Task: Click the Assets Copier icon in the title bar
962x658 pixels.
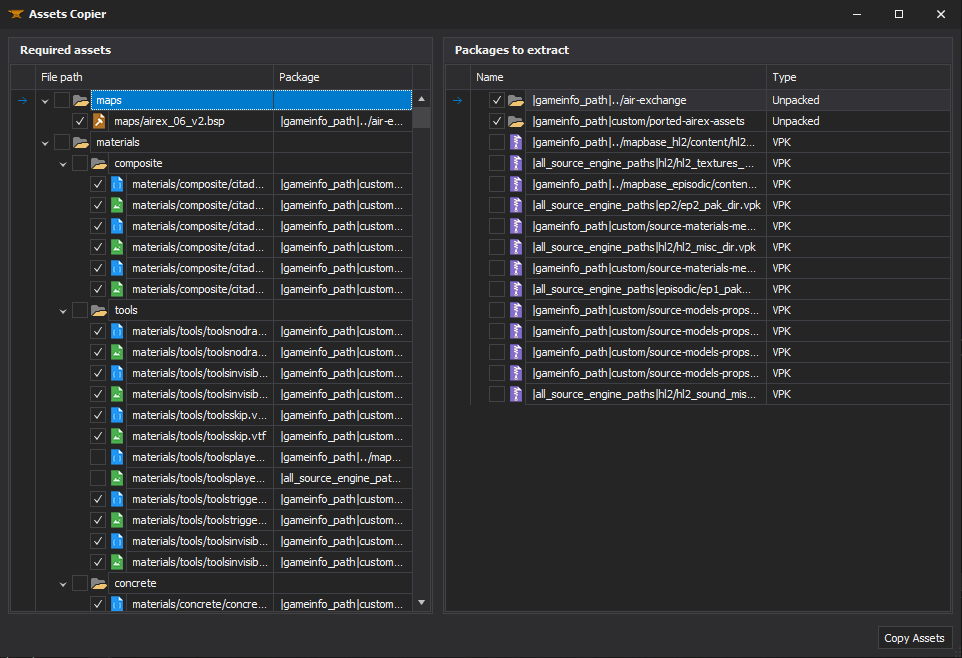Action: [x=18, y=14]
